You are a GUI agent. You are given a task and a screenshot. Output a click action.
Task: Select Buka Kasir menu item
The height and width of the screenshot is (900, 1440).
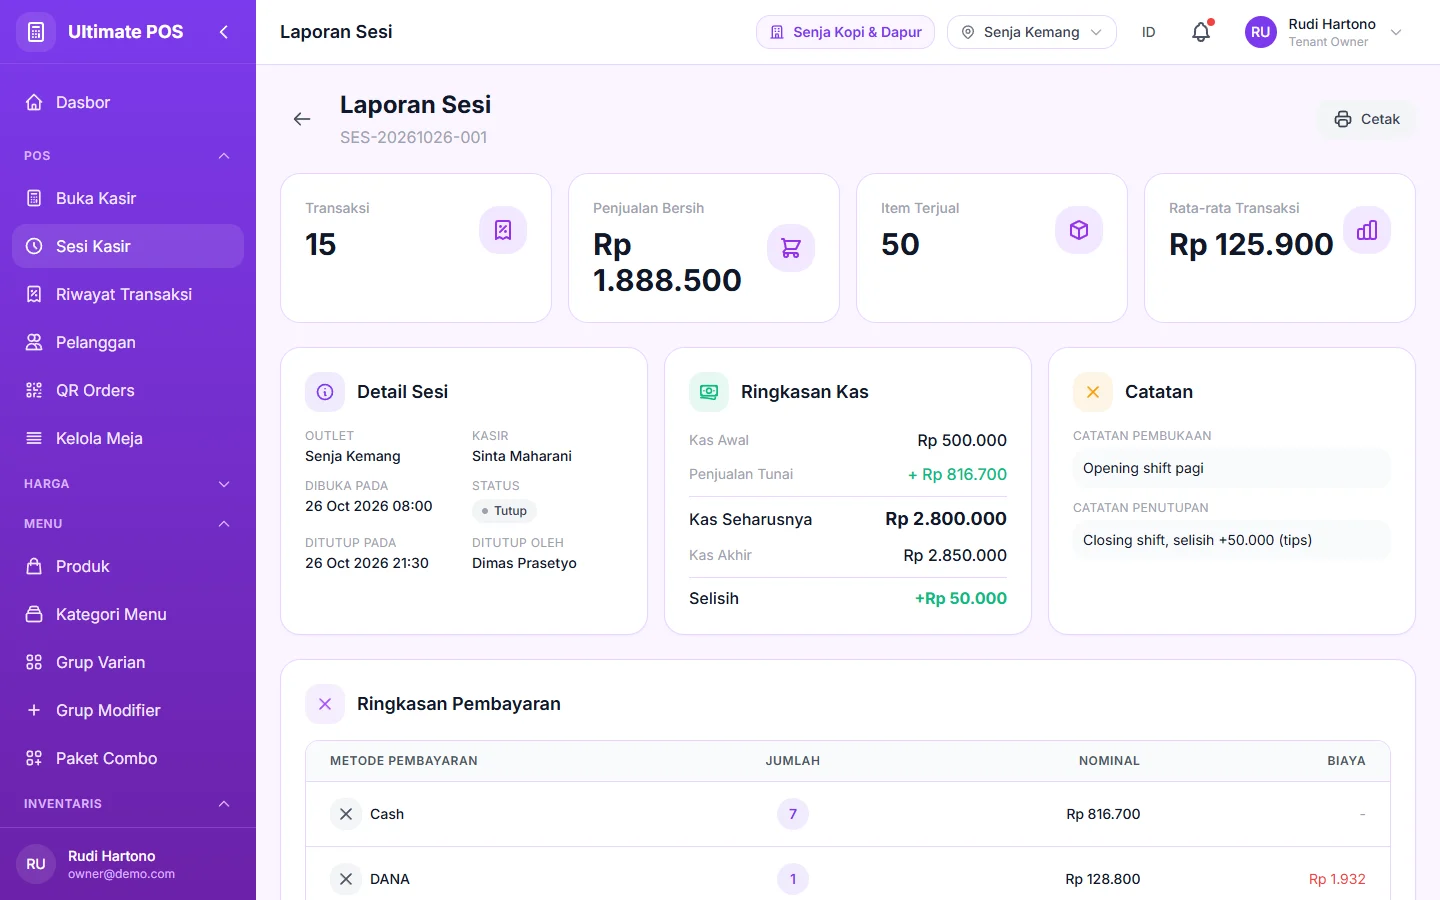pyautogui.click(x=128, y=198)
